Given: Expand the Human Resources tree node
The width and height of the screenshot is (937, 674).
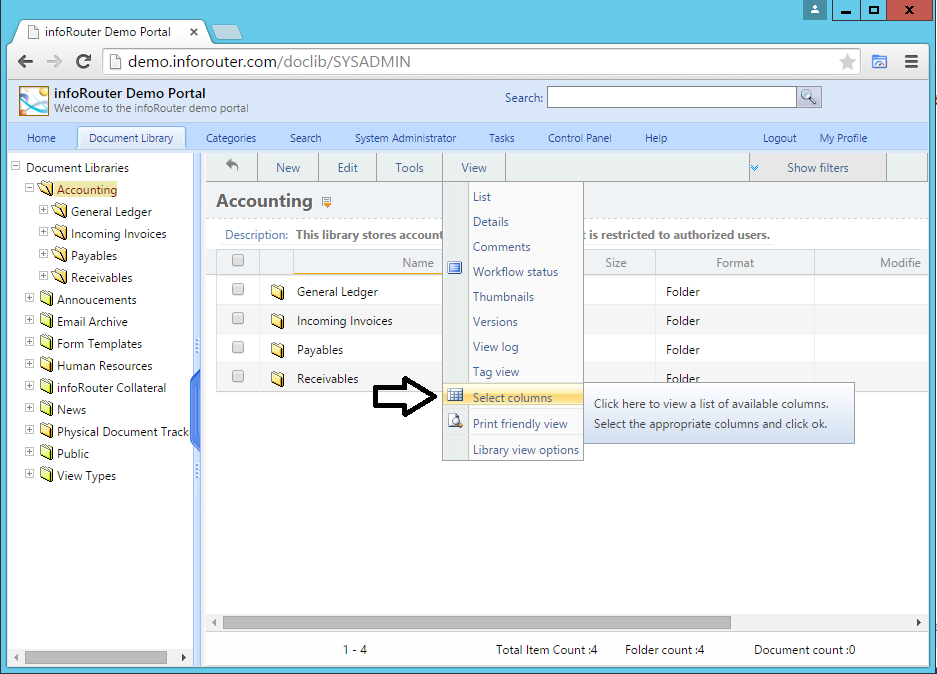Looking at the screenshot, I should coord(29,365).
